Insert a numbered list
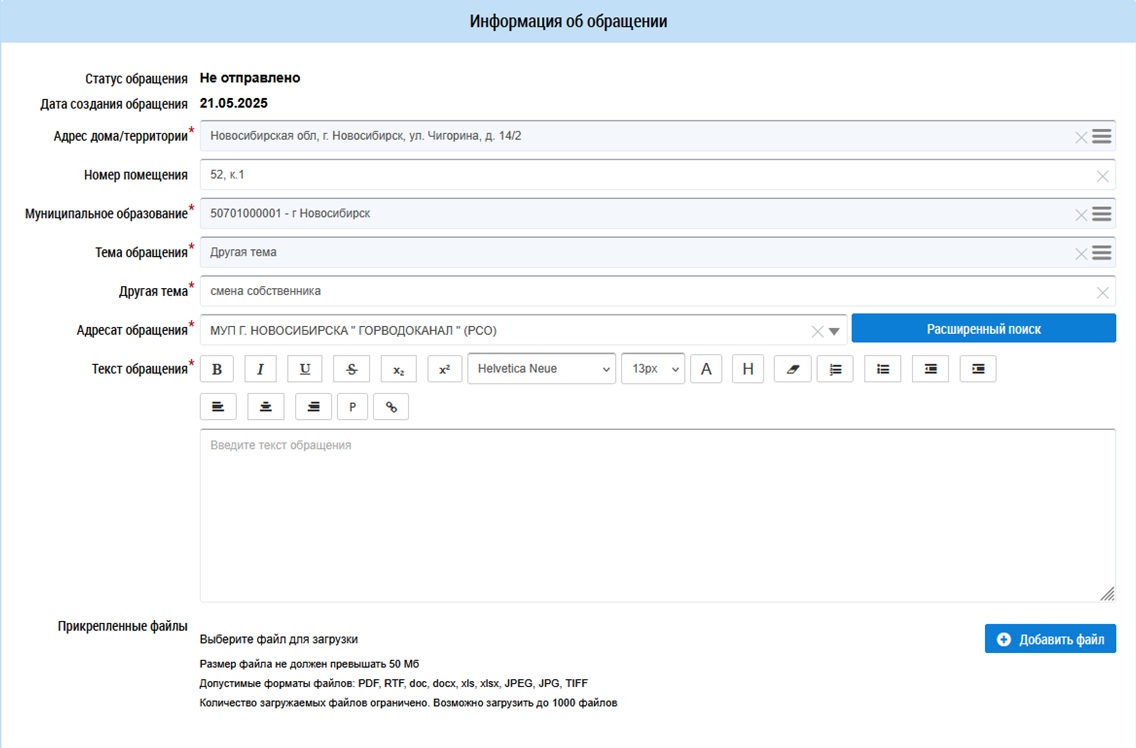This screenshot has width=1136, height=748. tap(835, 369)
